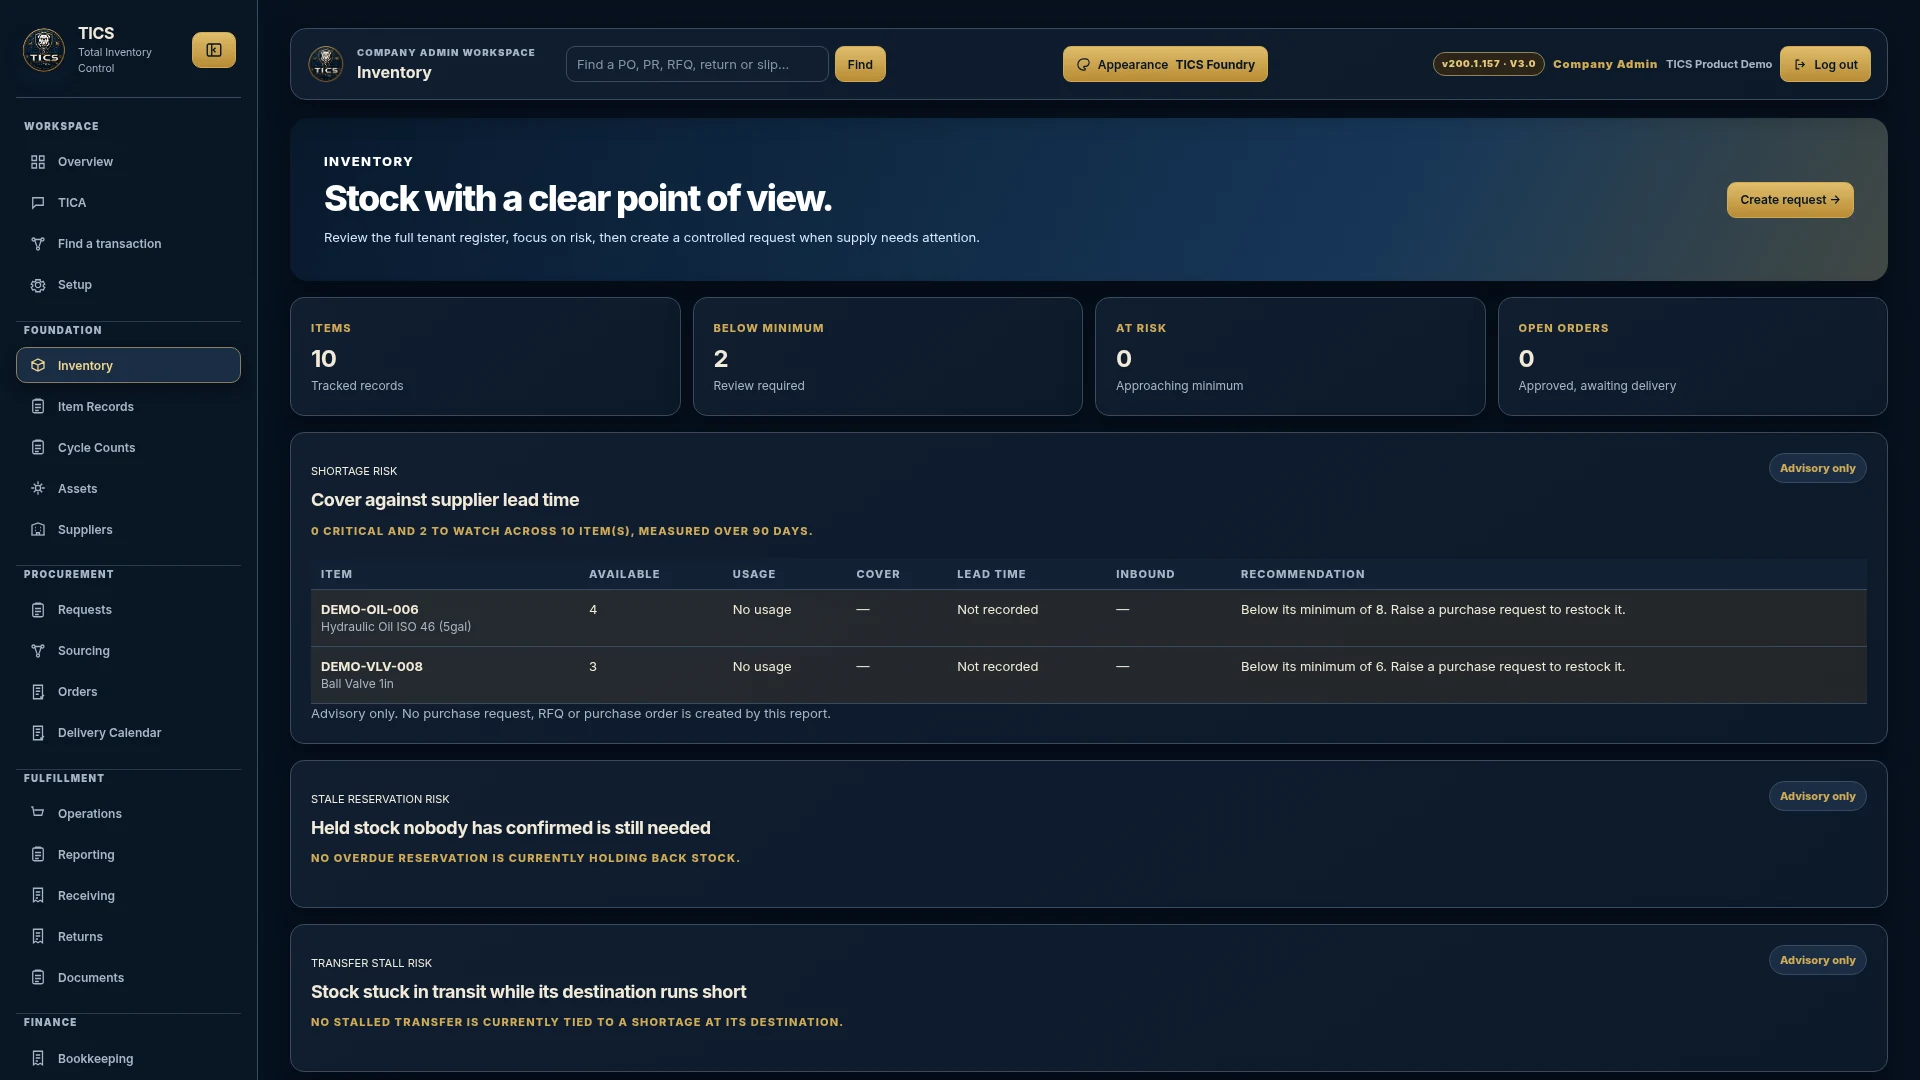Click the Usage column header
Viewport: 1920px width, 1080px height.
754,574
